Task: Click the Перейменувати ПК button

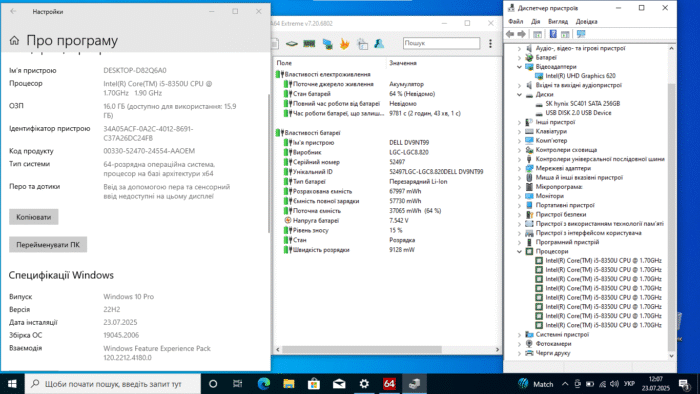Action: (x=48, y=245)
